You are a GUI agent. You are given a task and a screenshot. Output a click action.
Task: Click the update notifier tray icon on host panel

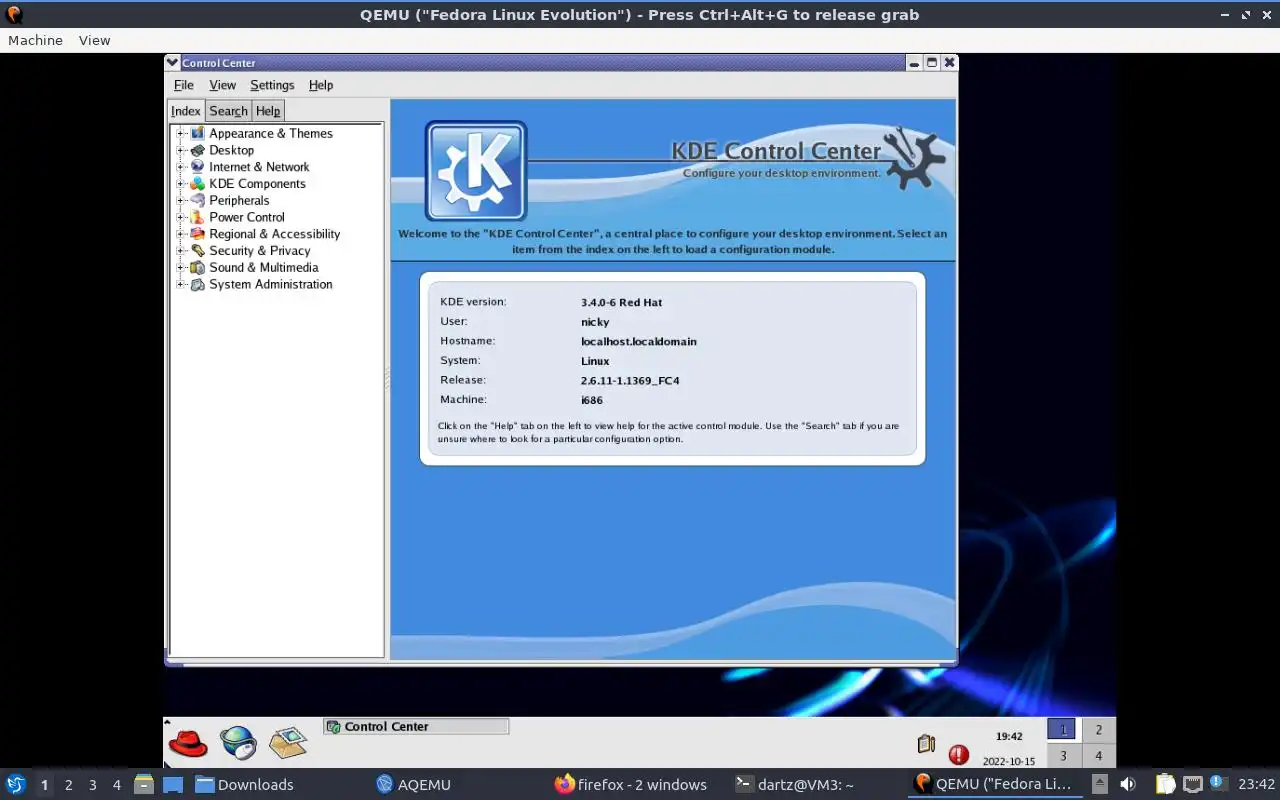pos(1218,783)
